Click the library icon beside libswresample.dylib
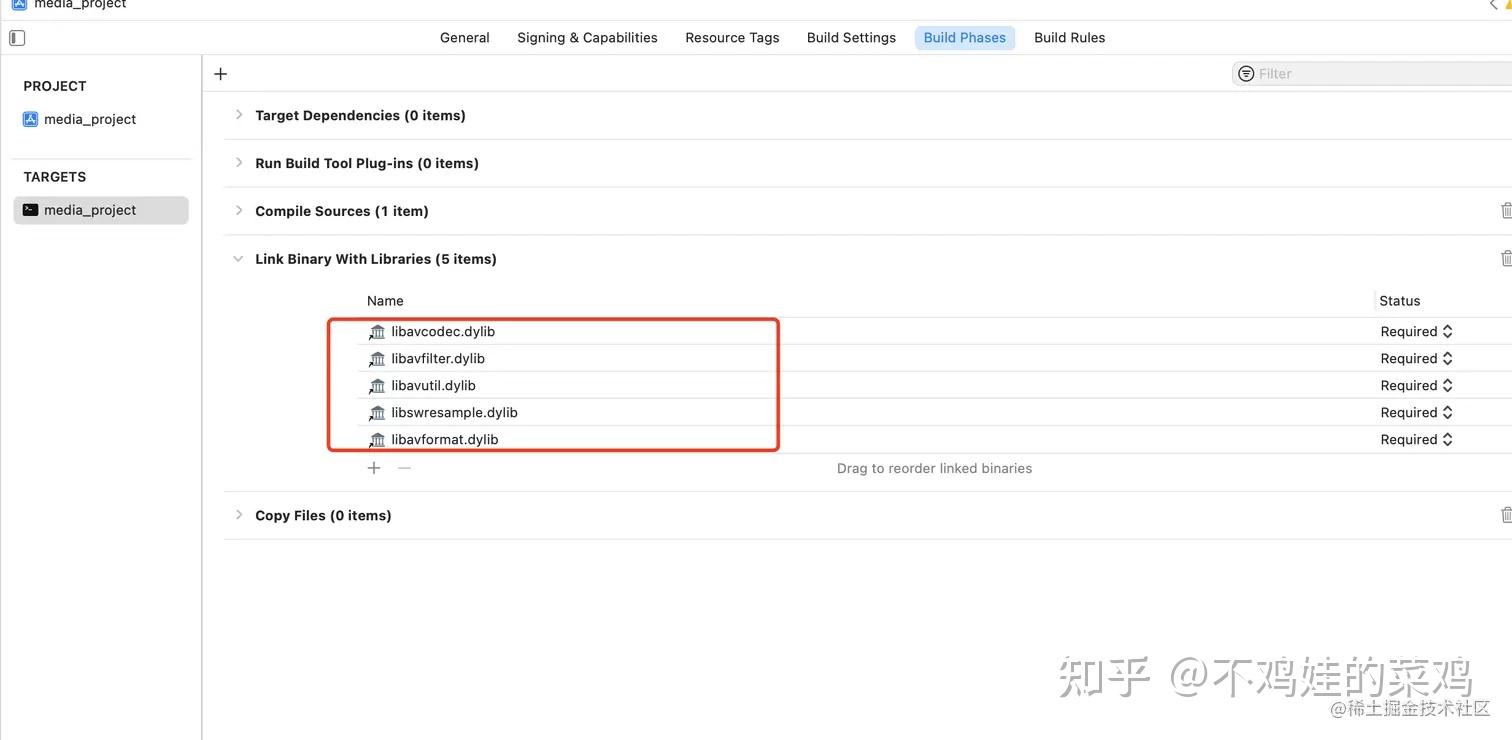Image resolution: width=1512 pixels, height=740 pixels. 377,412
